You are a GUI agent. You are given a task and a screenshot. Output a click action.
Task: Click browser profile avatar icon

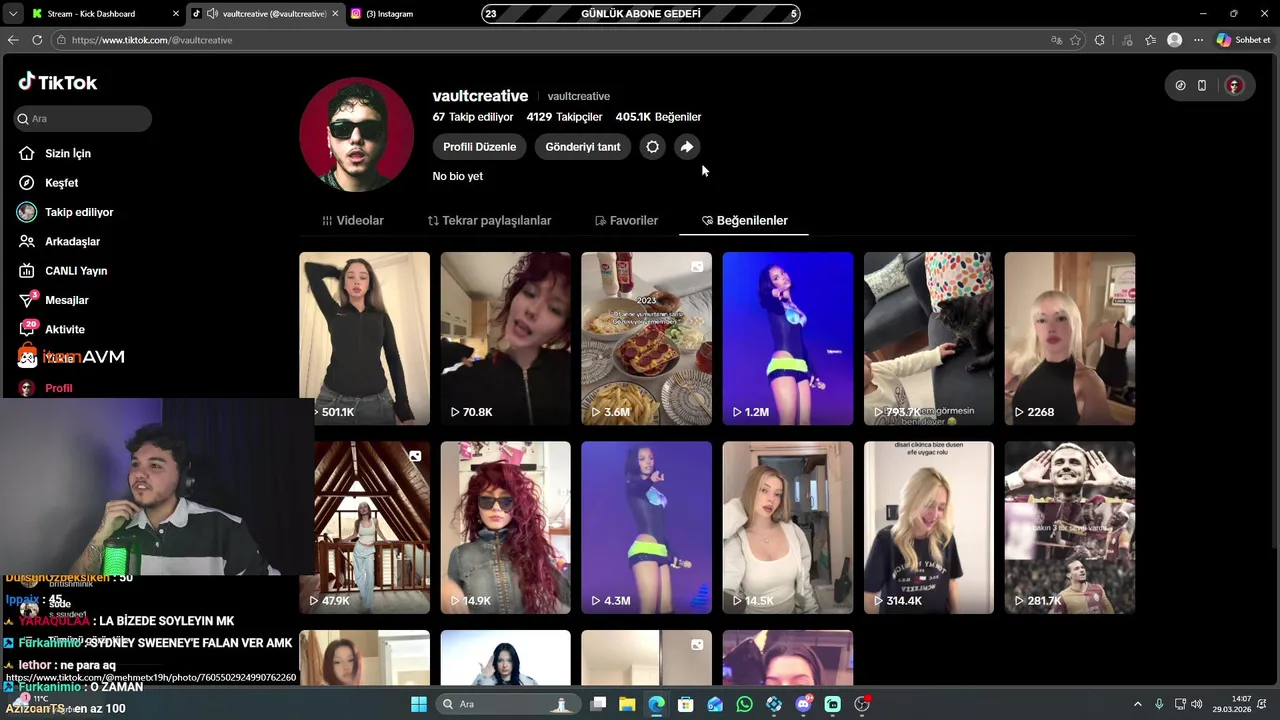[1175, 40]
